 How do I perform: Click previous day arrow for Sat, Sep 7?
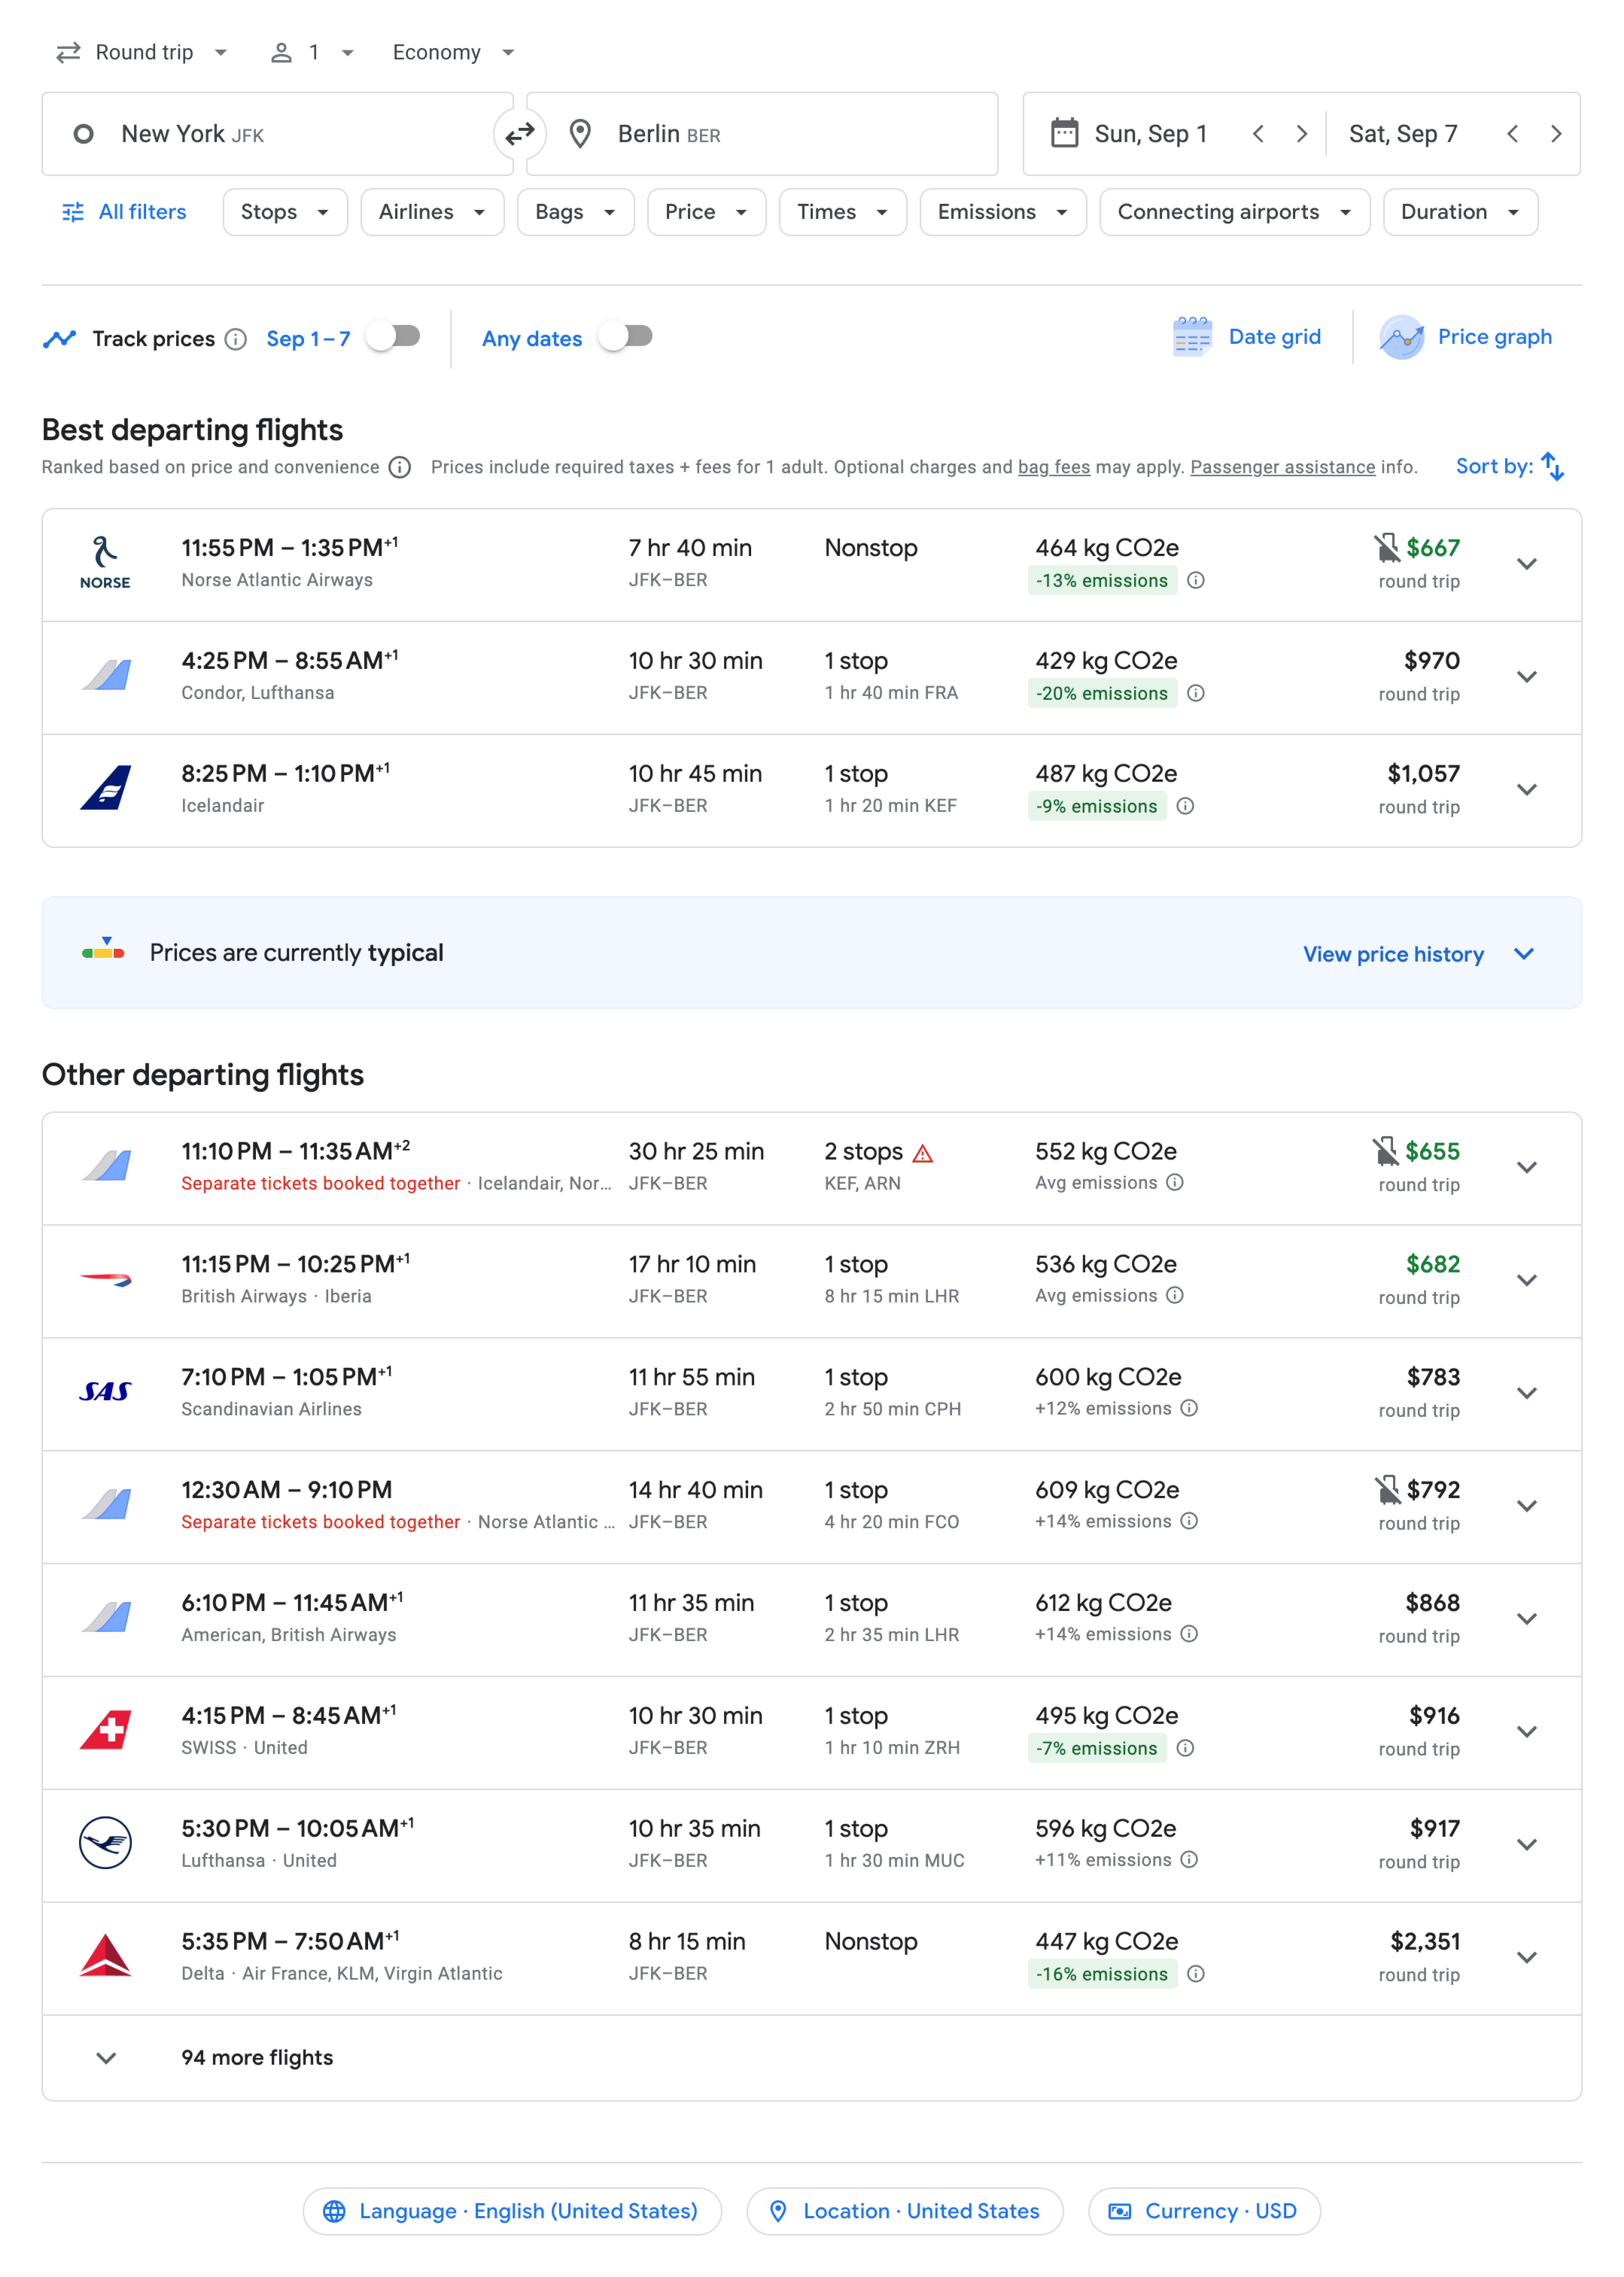(x=1513, y=134)
